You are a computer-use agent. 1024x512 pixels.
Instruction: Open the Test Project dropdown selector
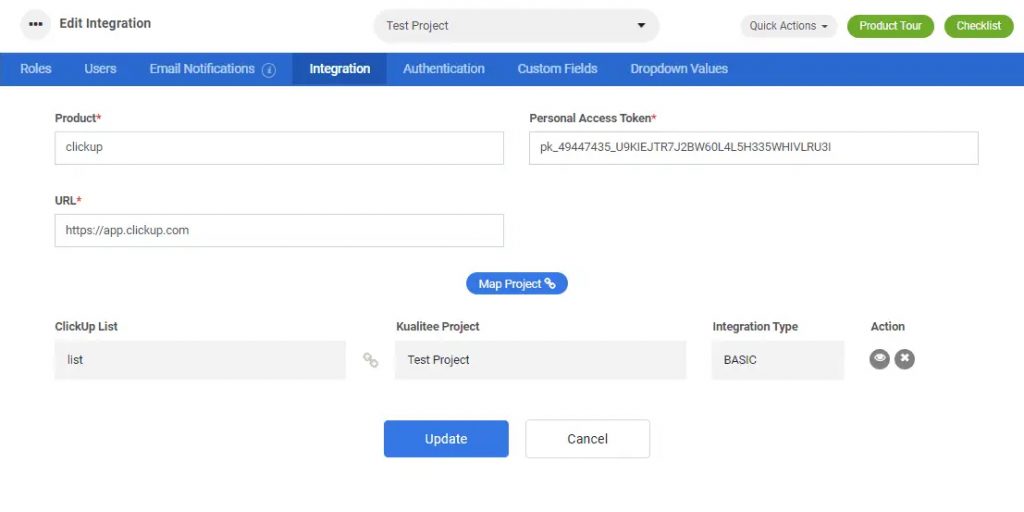click(516, 26)
